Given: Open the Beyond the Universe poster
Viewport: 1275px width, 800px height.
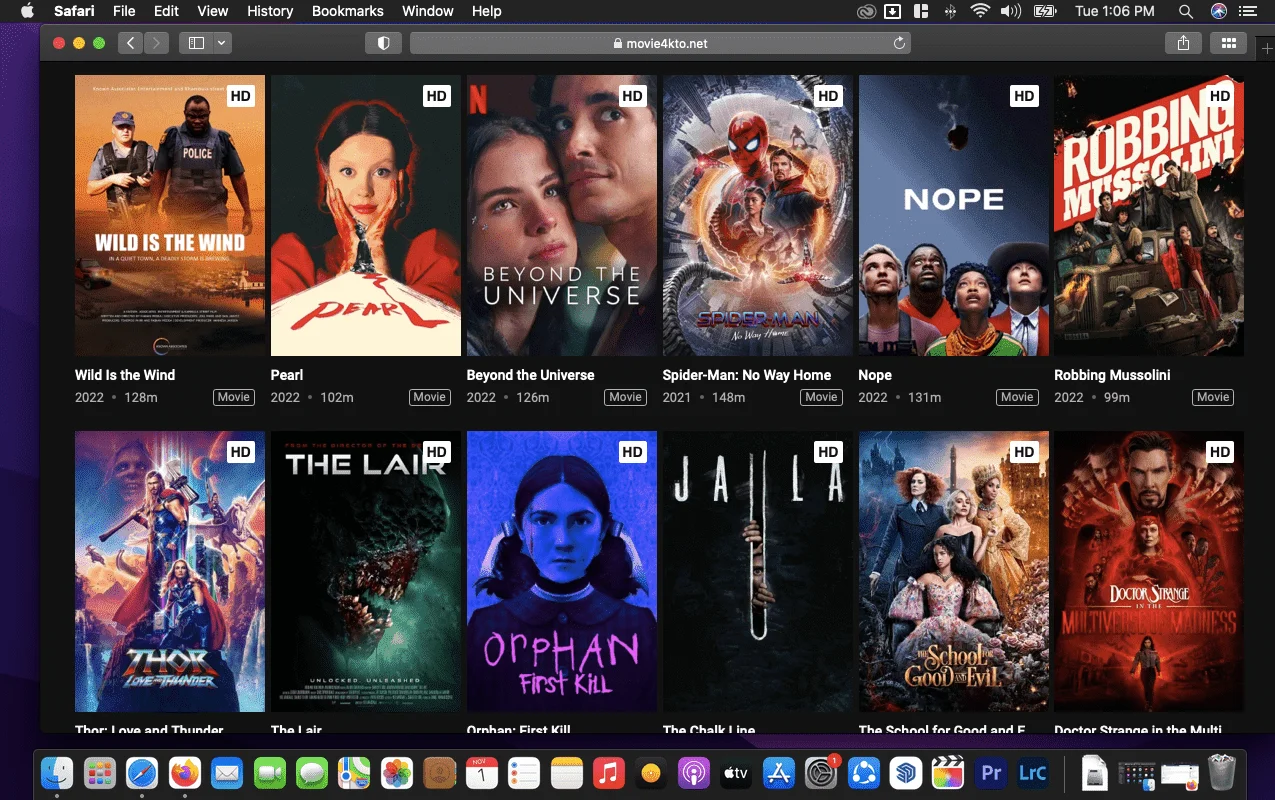Looking at the screenshot, I should (x=562, y=215).
